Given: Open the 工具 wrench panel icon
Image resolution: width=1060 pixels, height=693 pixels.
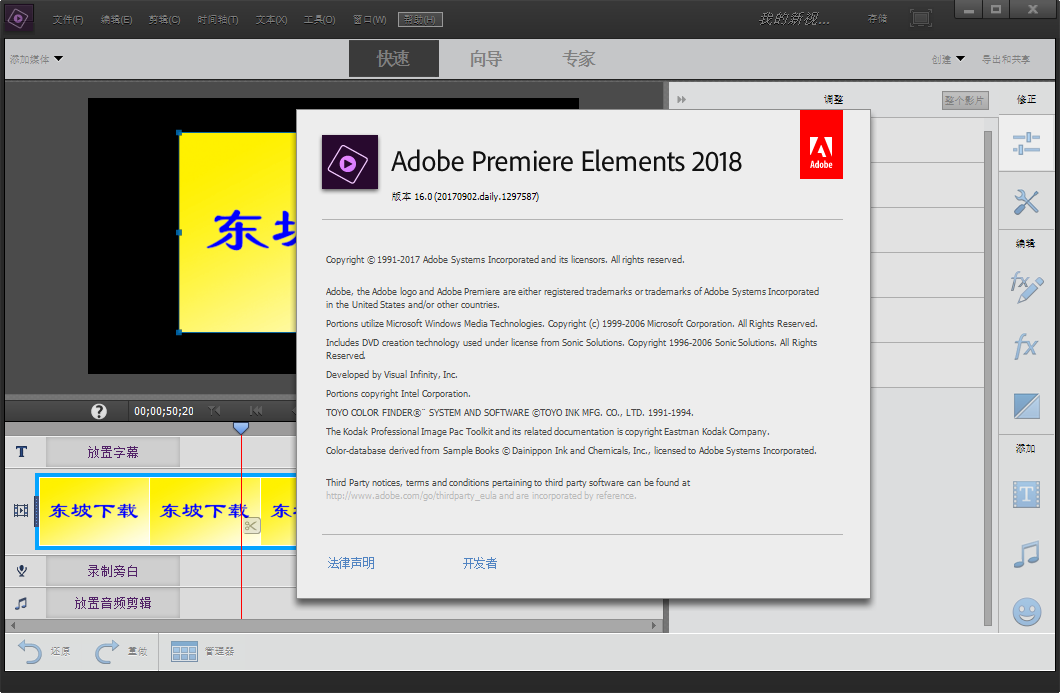Looking at the screenshot, I should tap(1026, 202).
